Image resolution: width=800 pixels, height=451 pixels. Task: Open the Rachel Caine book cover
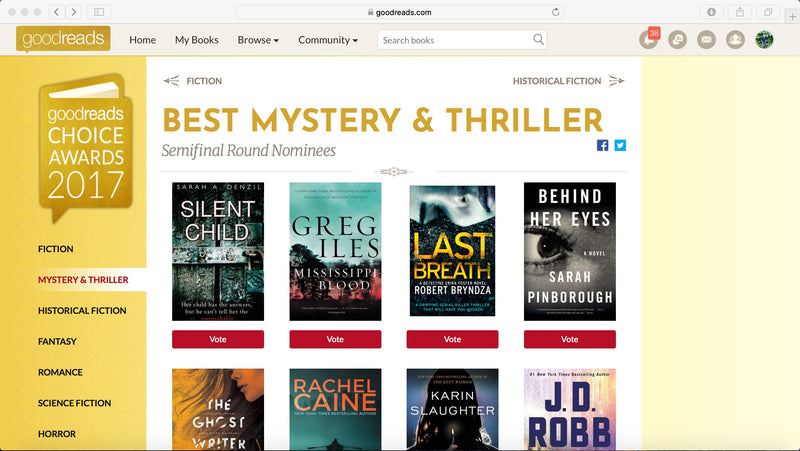click(335, 410)
